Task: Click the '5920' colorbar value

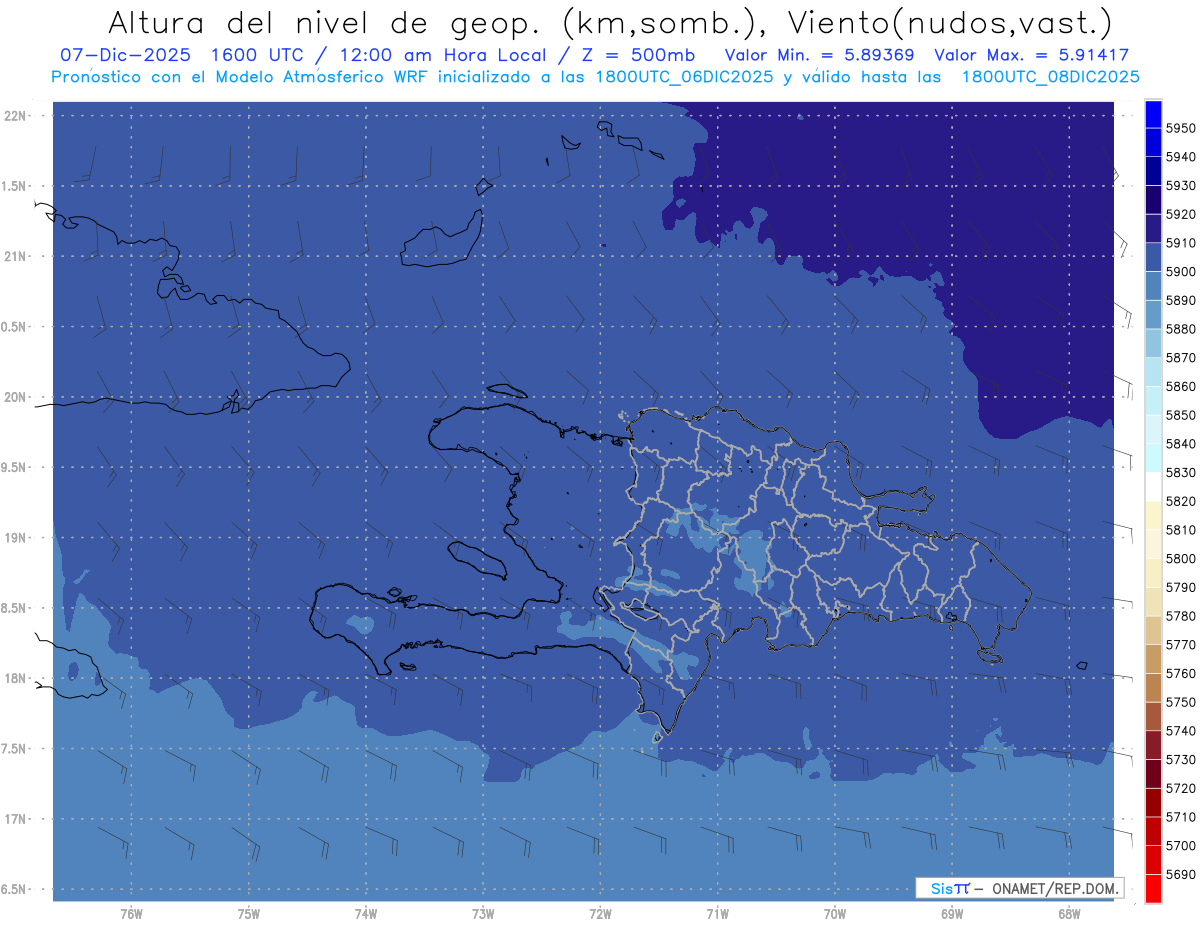Action: (1179, 214)
